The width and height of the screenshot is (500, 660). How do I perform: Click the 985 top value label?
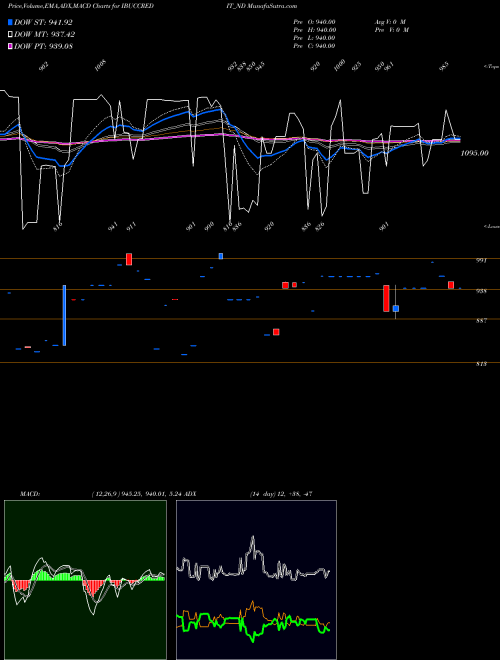coord(444,67)
